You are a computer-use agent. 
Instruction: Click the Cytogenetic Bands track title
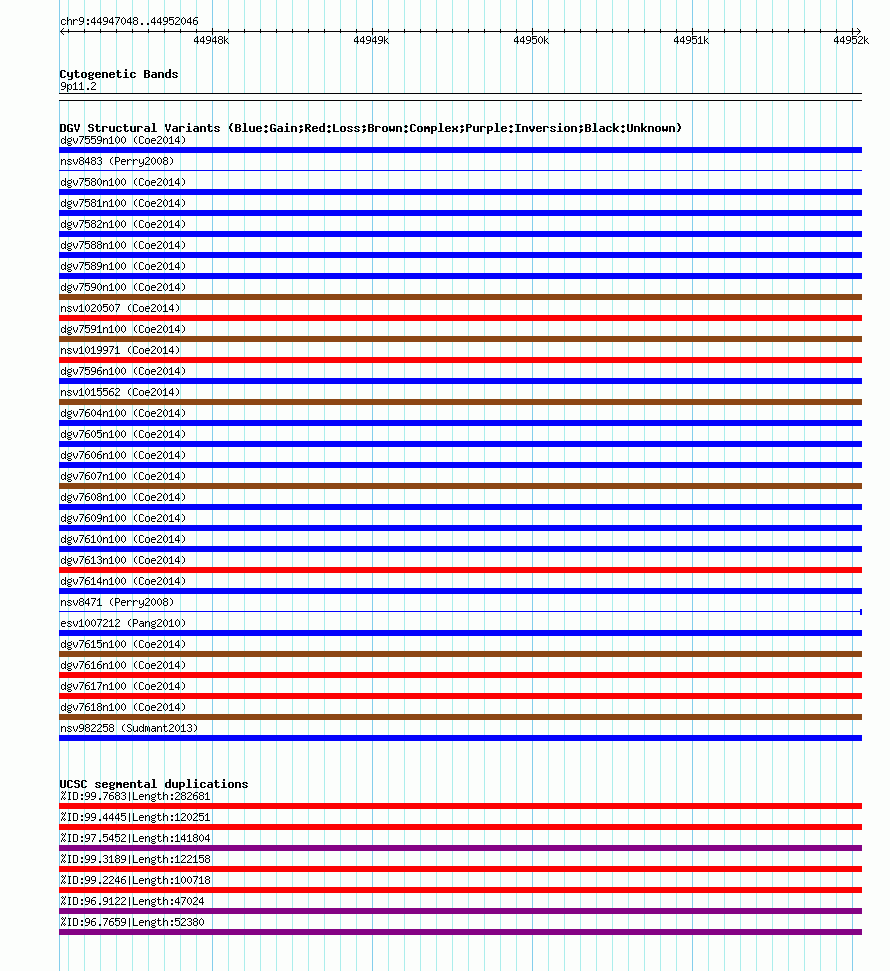pos(119,74)
